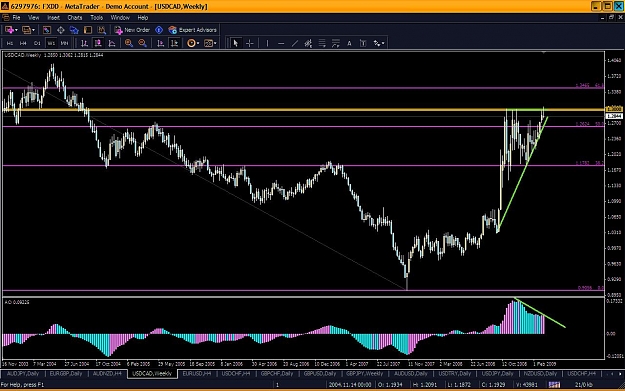625x391 pixels.
Task: Show the Market Watch panel
Action: (x=47, y=30)
